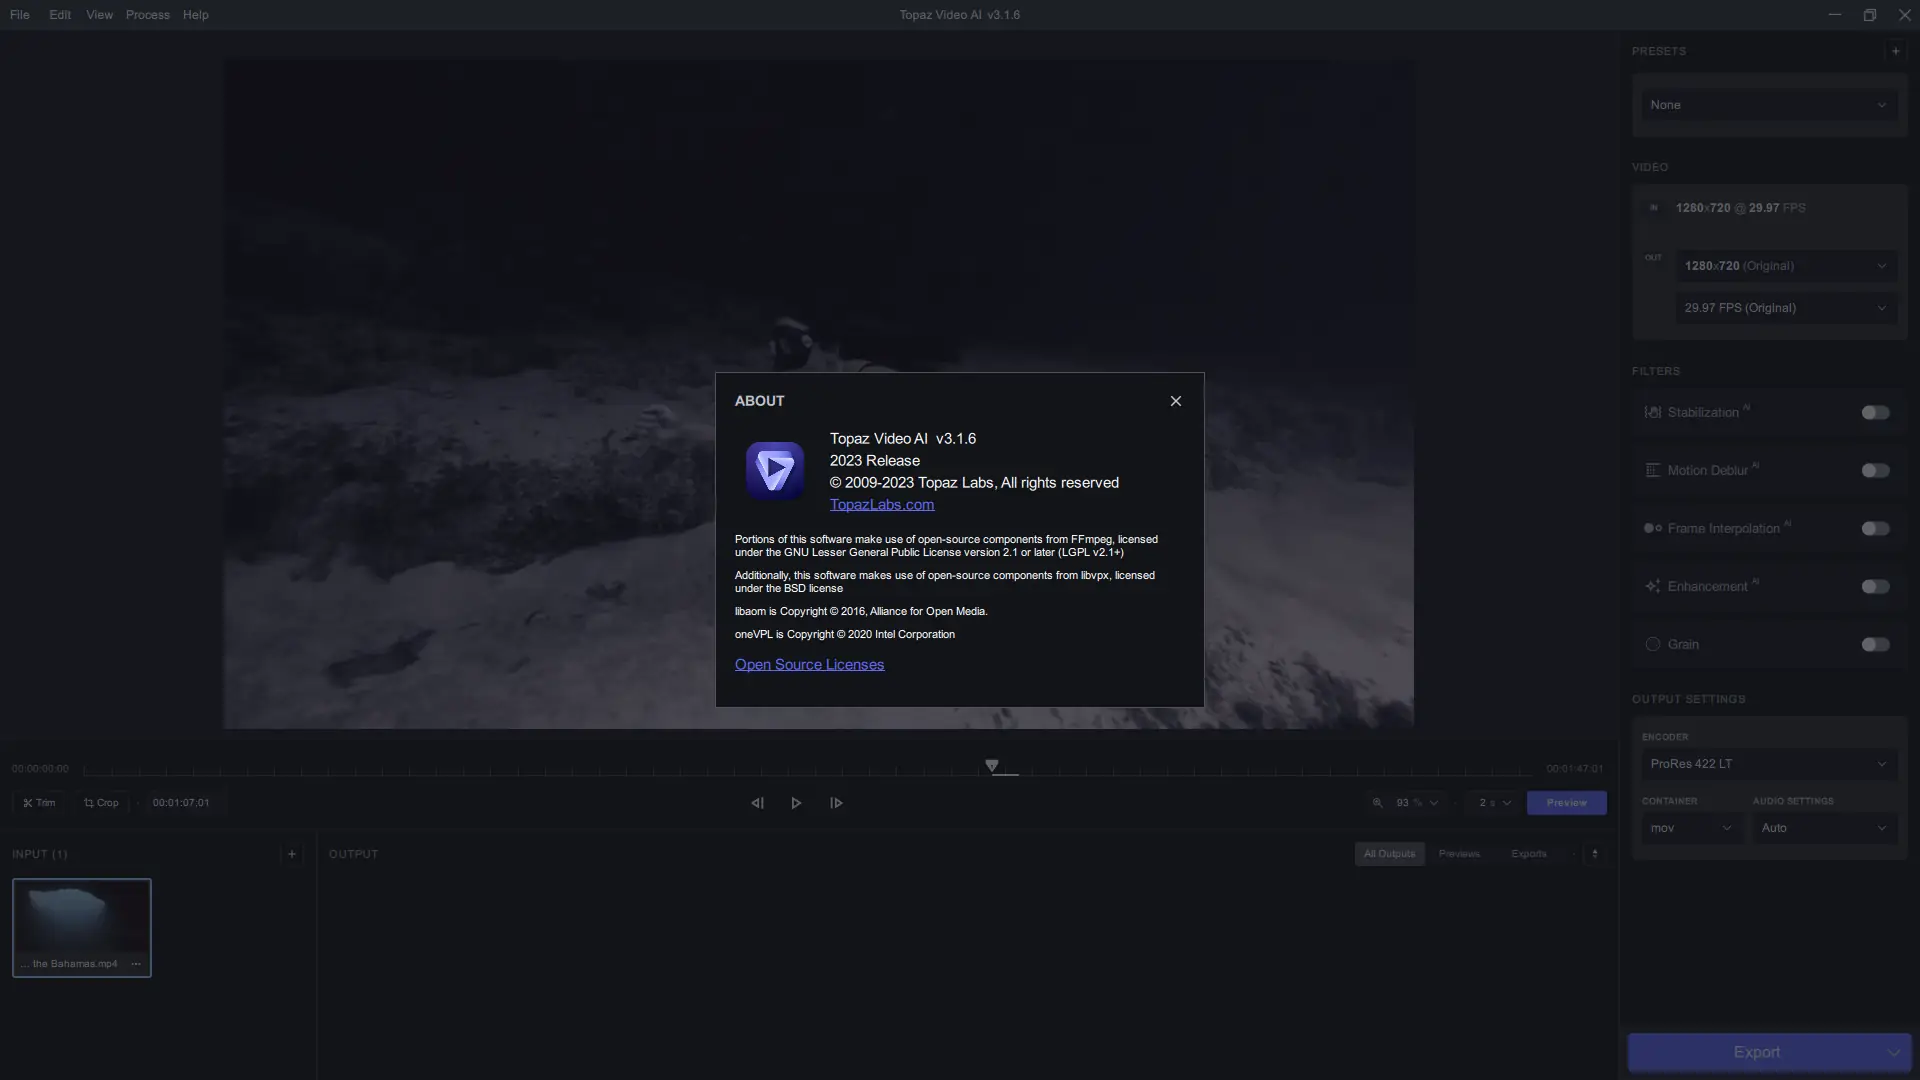Add input file with plus icon
Viewport: 1920px width, 1080px height.
[x=292, y=854]
